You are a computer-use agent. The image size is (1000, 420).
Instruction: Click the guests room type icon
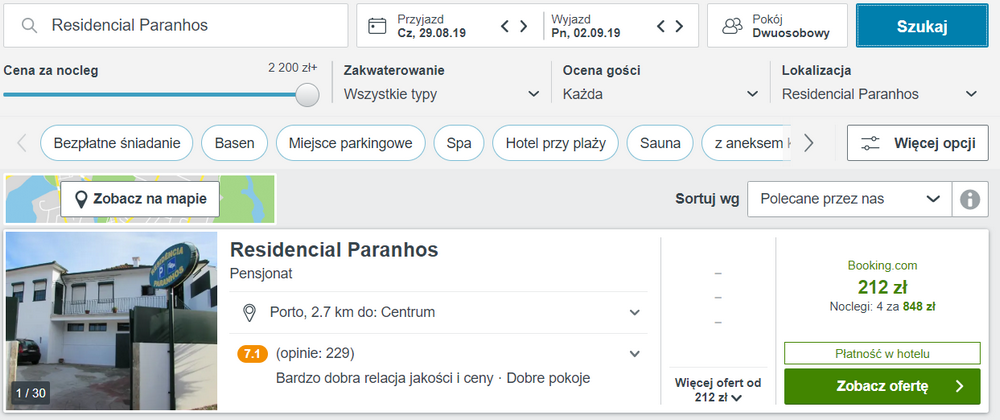(x=732, y=25)
